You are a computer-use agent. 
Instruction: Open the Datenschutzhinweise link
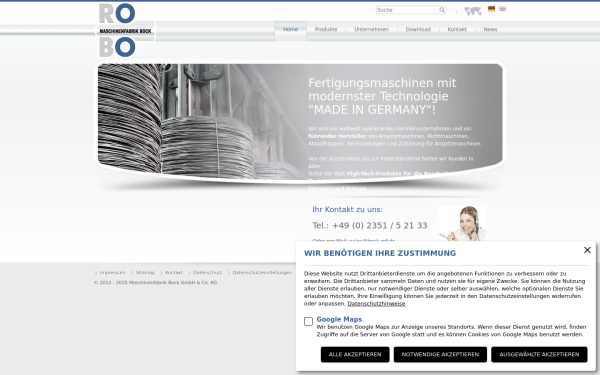376,304
